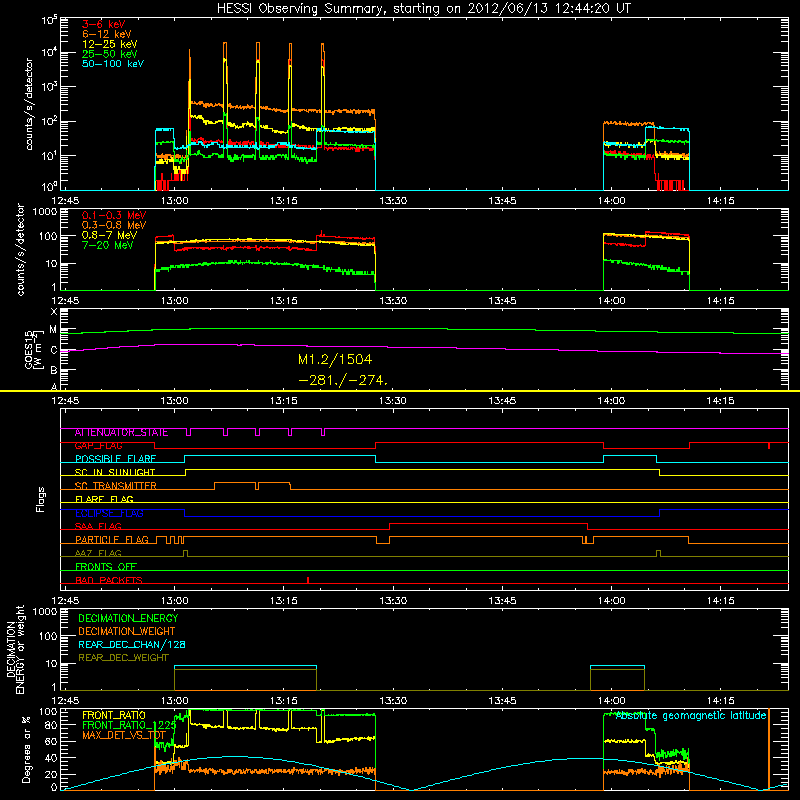Click the M1.2/1504 flare annotation
Viewport: 800px width, 800px height.
pos(335,360)
